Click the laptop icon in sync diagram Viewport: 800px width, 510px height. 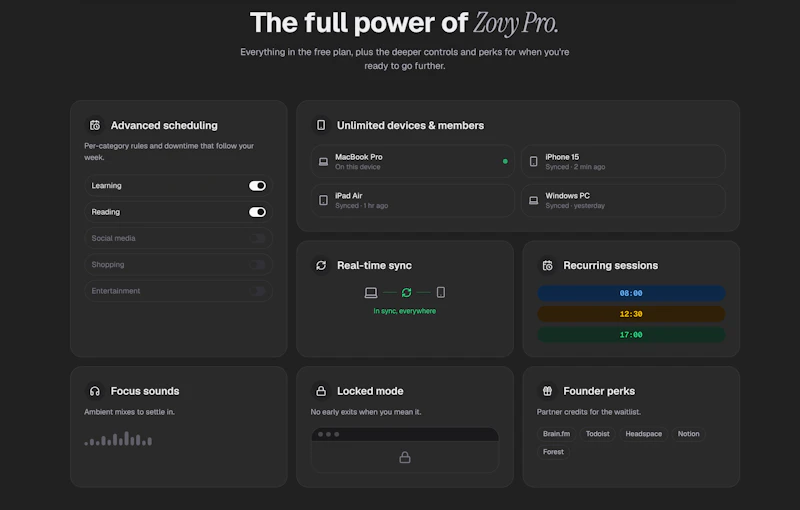click(371, 293)
